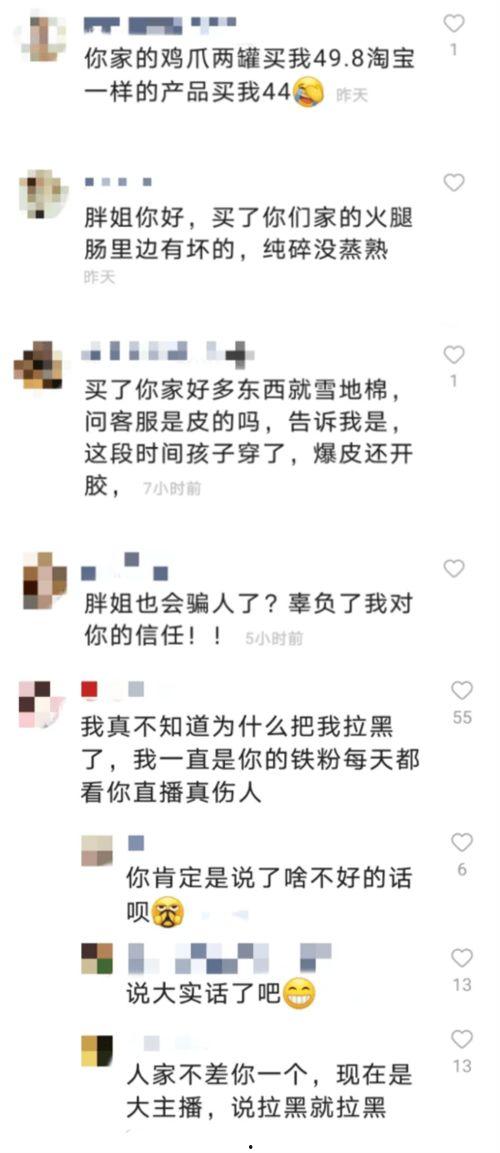
Task: Like the spoiled ham sausage comment
Action: pos(454,182)
